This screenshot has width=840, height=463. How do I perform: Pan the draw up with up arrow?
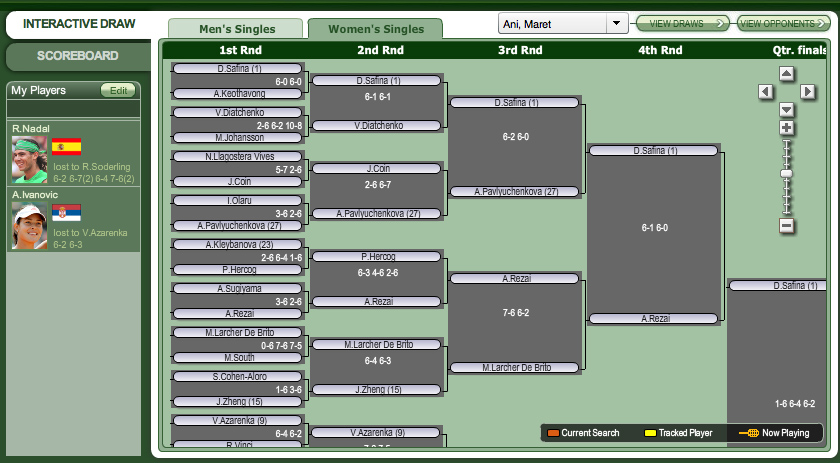tap(786, 73)
